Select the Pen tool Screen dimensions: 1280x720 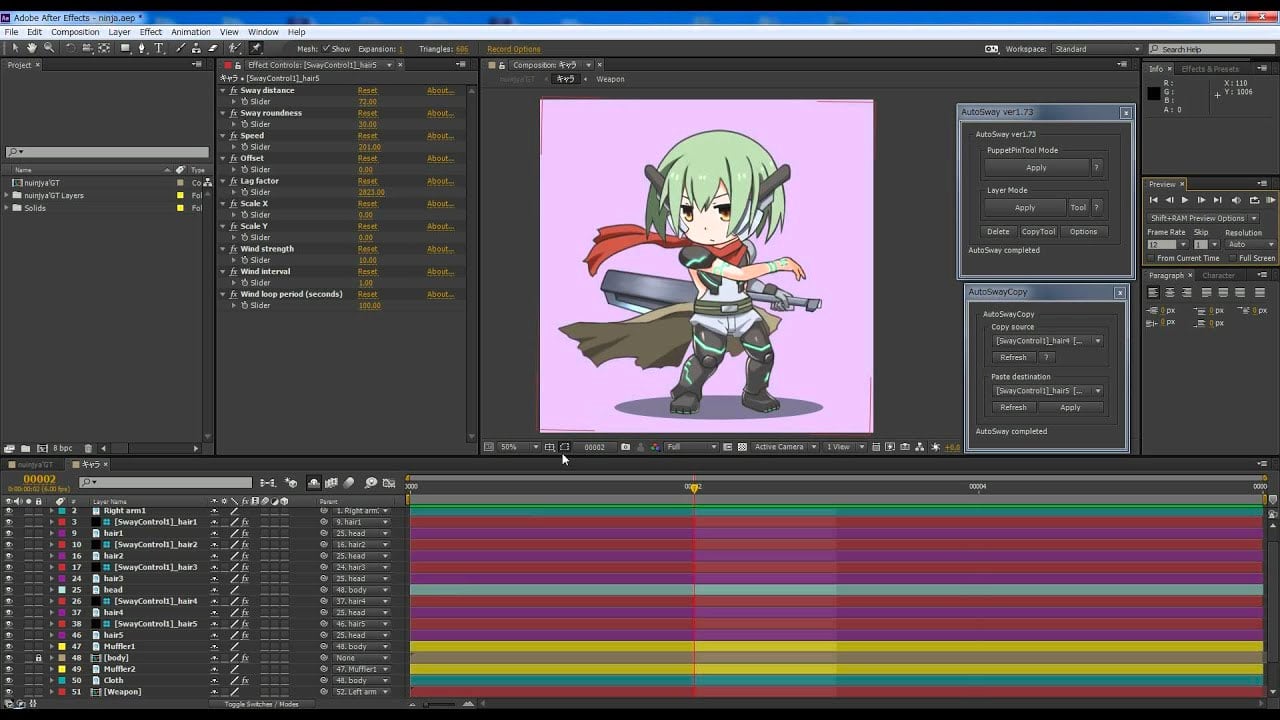(x=141, y=48)
